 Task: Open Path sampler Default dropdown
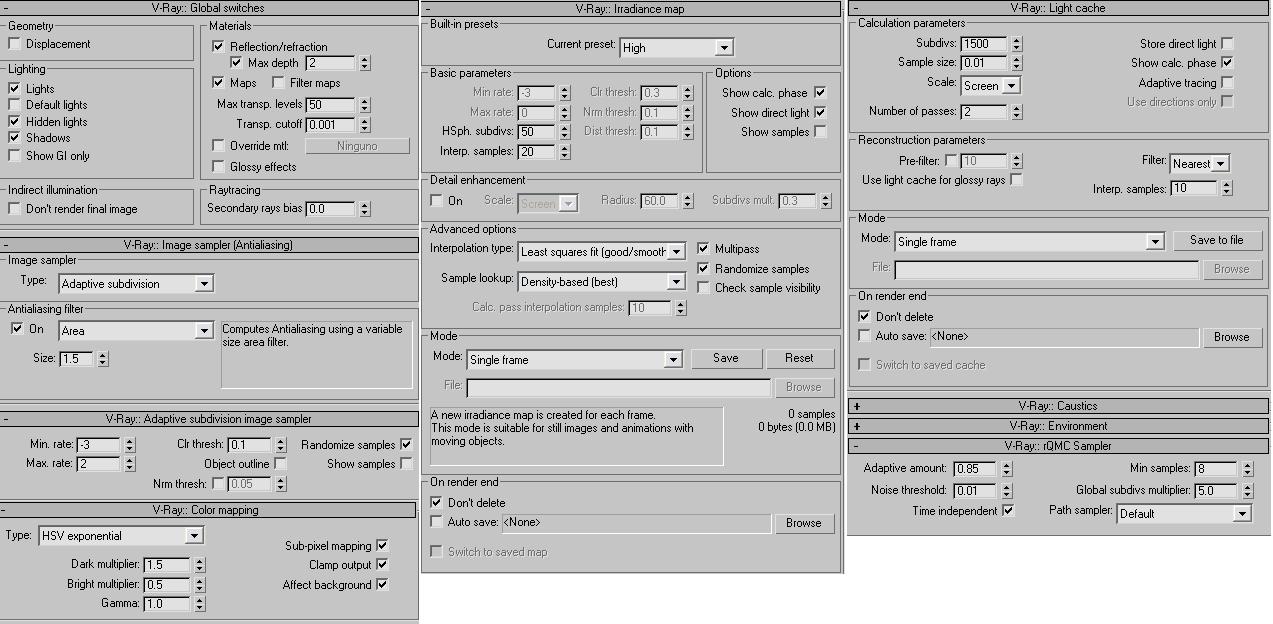pyautogui.click(x=1184, y=514)
